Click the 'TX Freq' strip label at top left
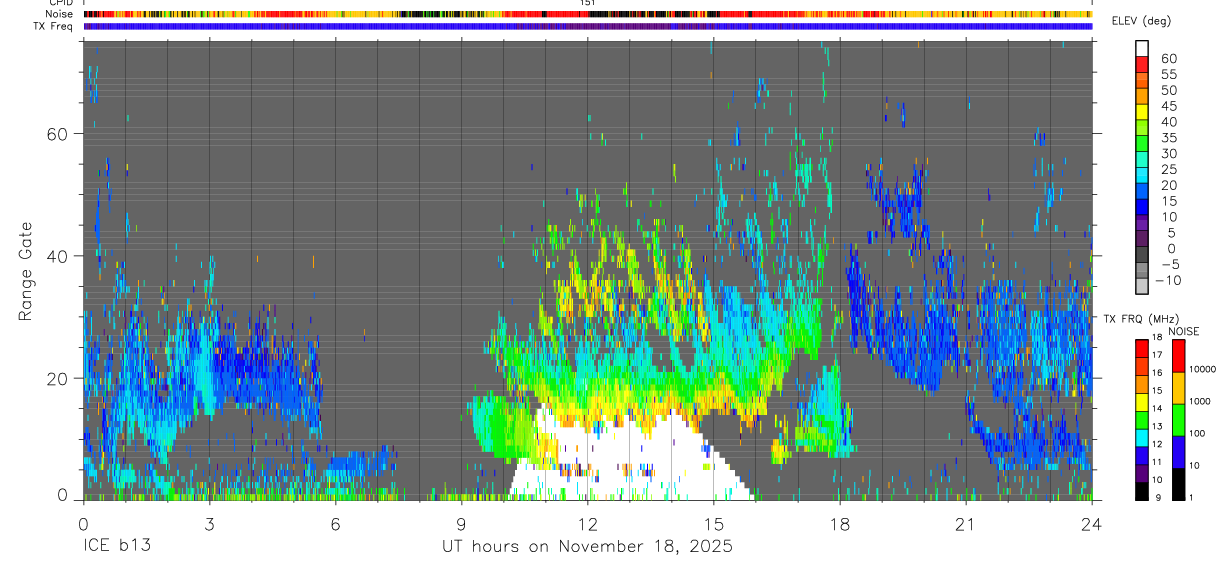This screenshot has width=1228, height=567. [54, 26]
